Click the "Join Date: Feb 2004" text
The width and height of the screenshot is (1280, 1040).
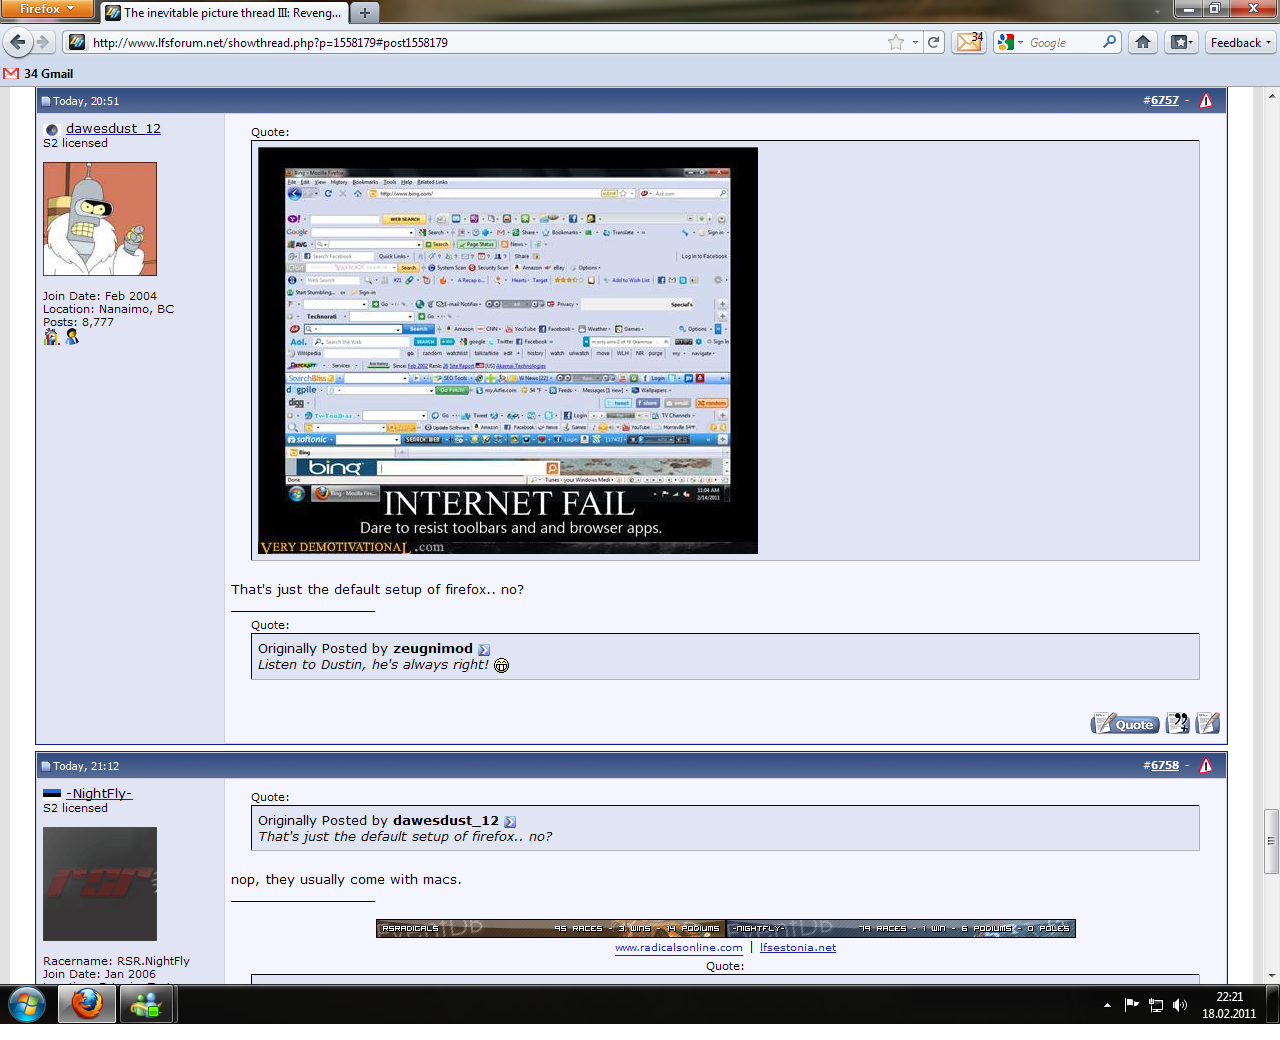[100, 296]
